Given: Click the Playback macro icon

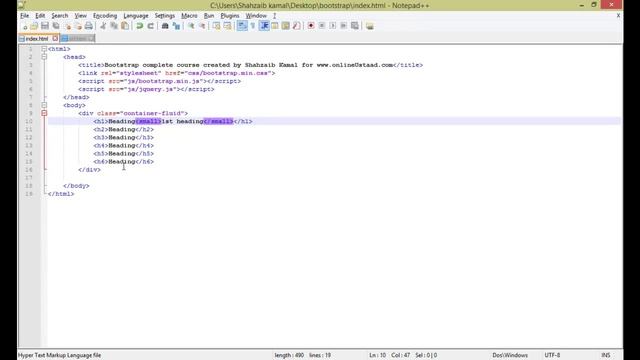Looking at the screenshot, I should click(333, 26).
